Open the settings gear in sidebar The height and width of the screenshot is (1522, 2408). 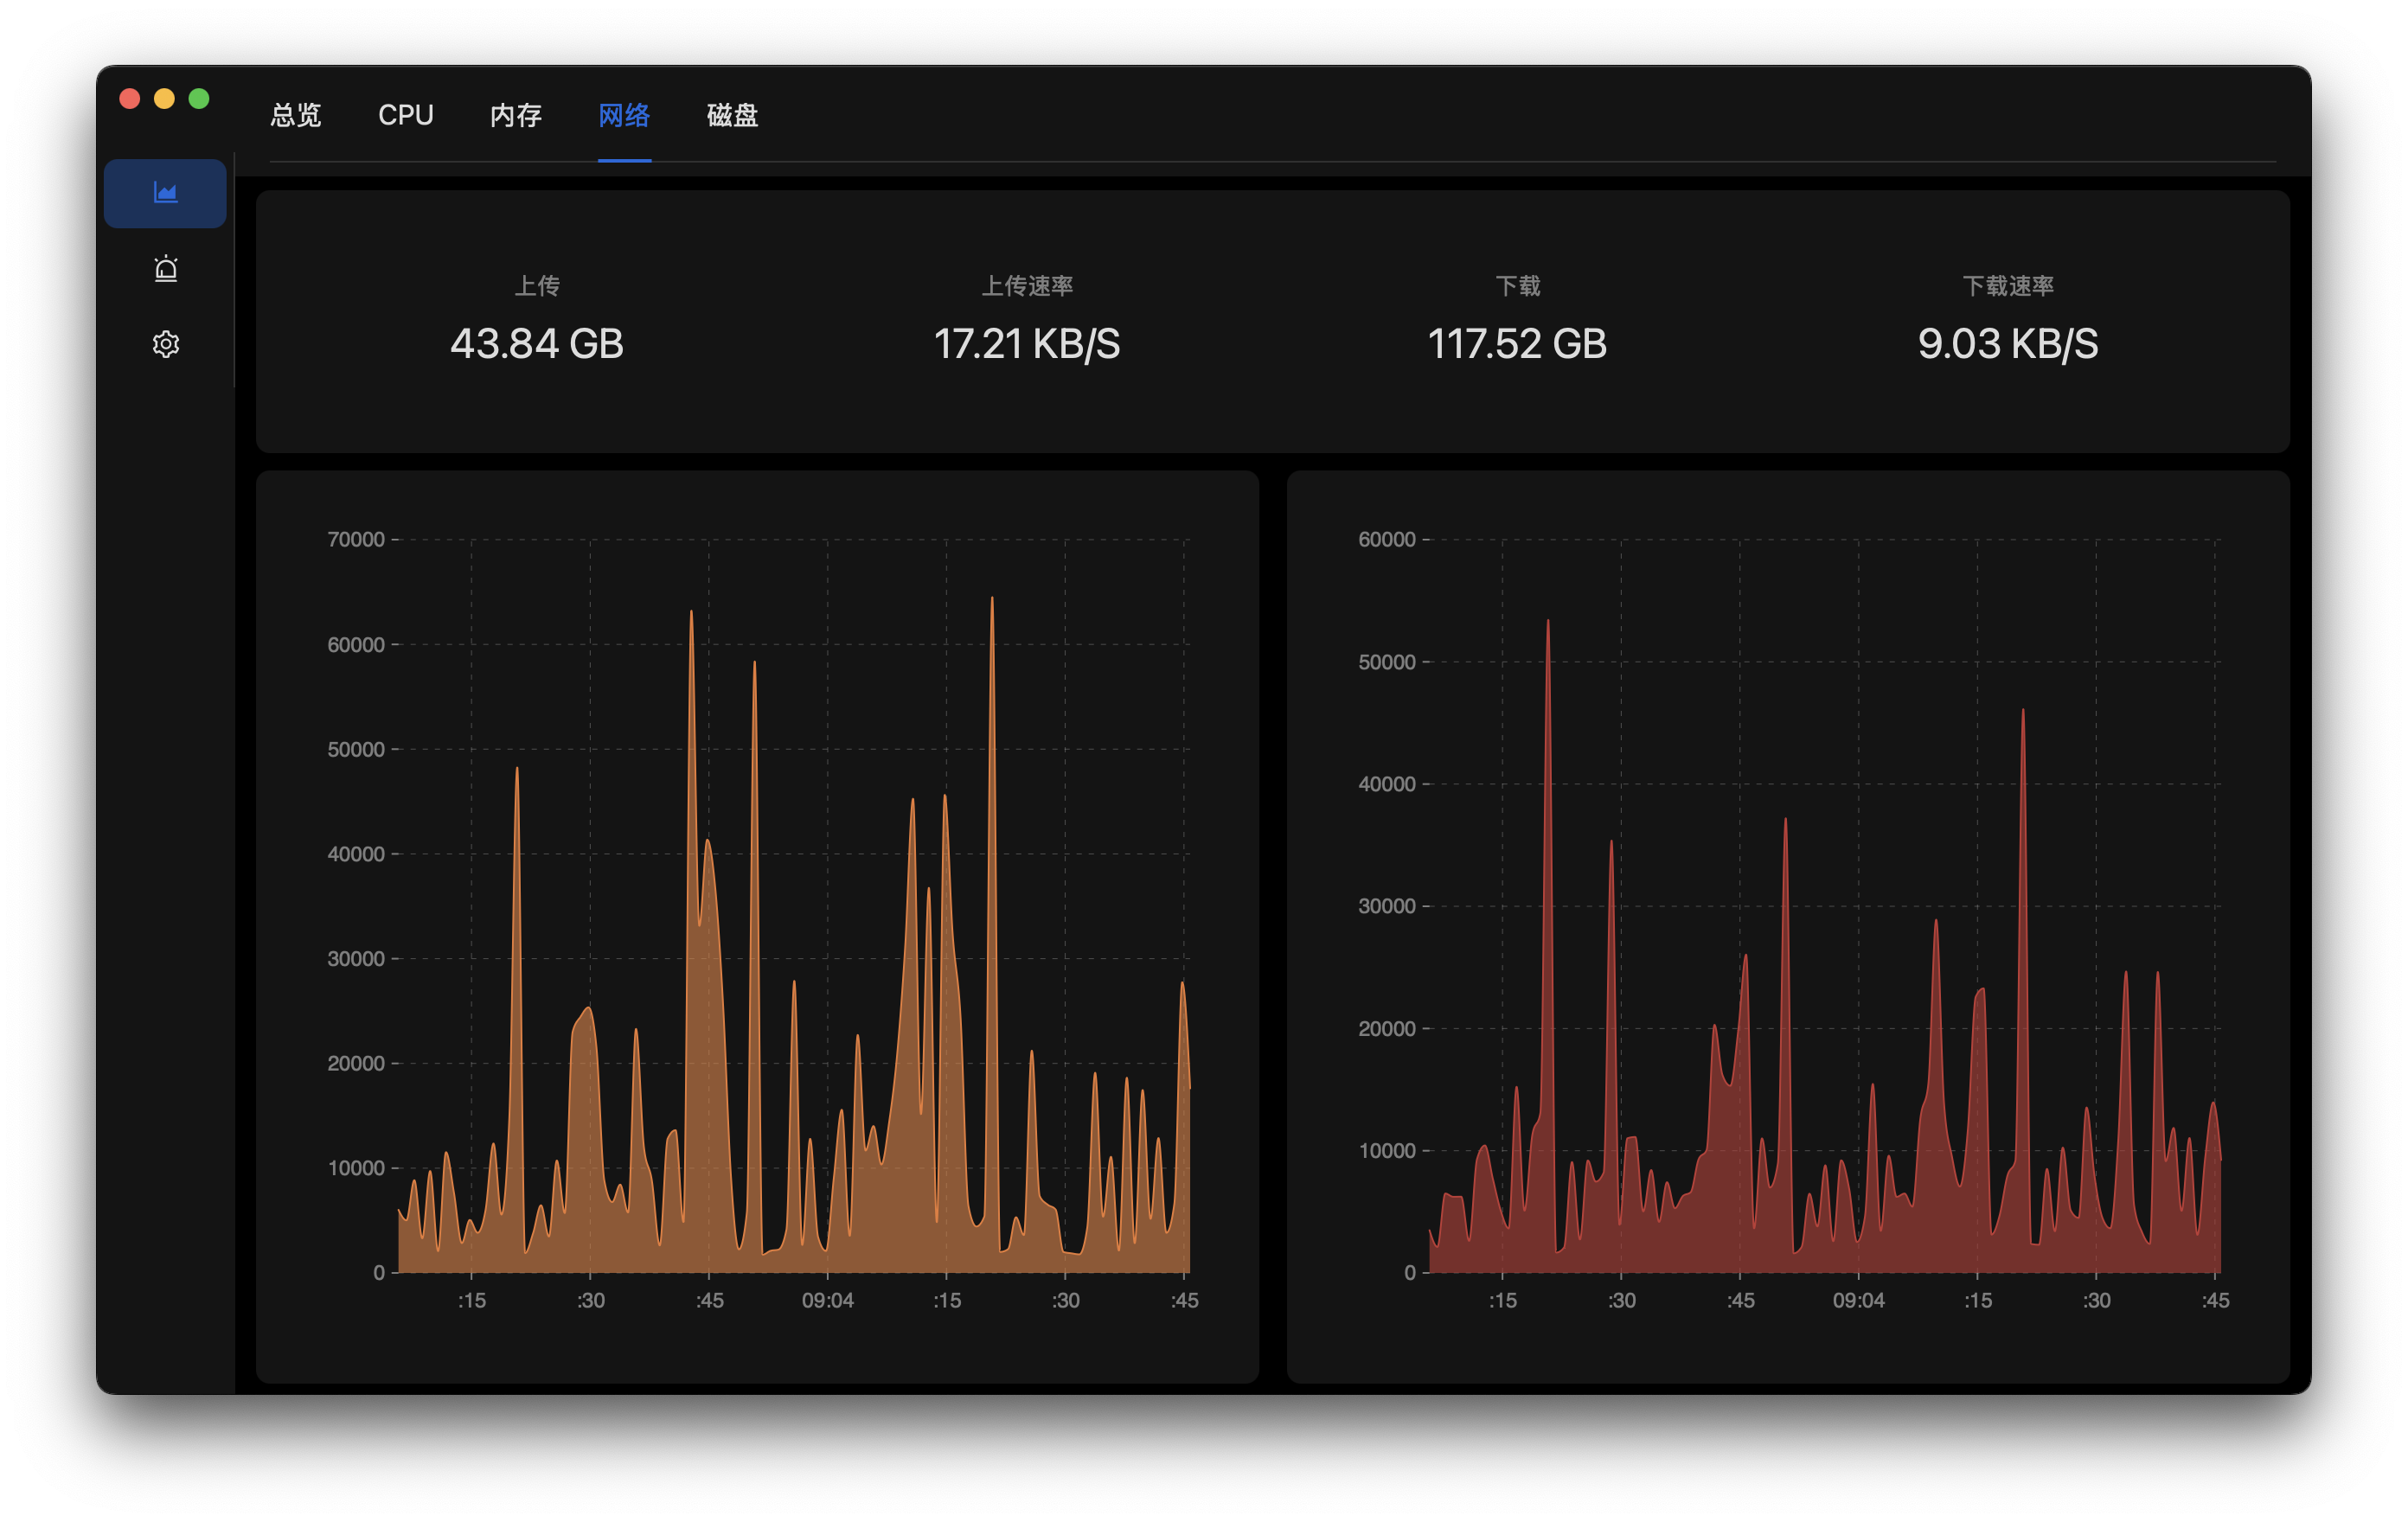[x=165, y=344]
